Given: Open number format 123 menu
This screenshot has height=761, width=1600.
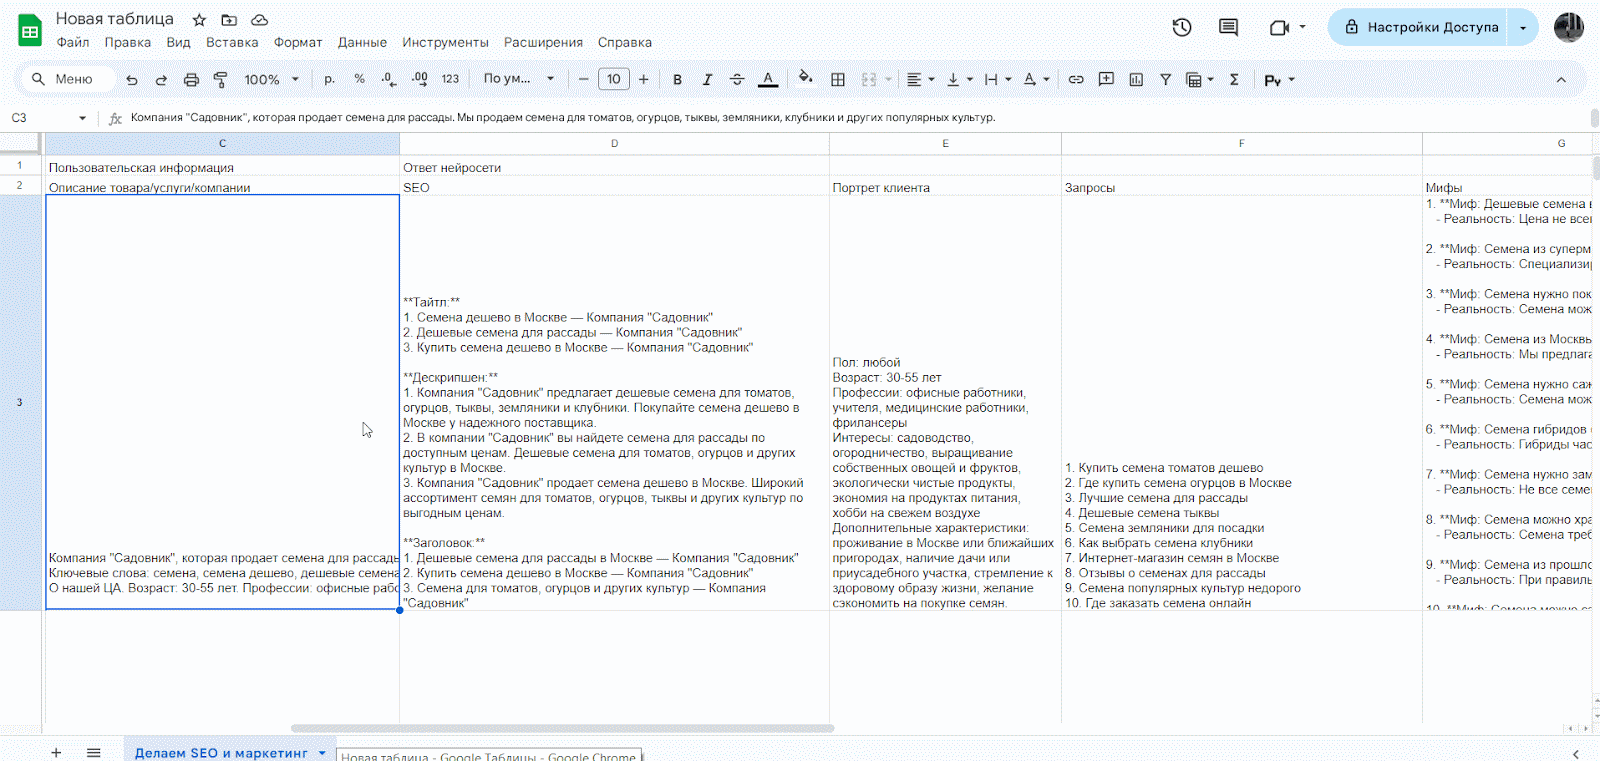Looking at the screenshot, I should (450, 79).
